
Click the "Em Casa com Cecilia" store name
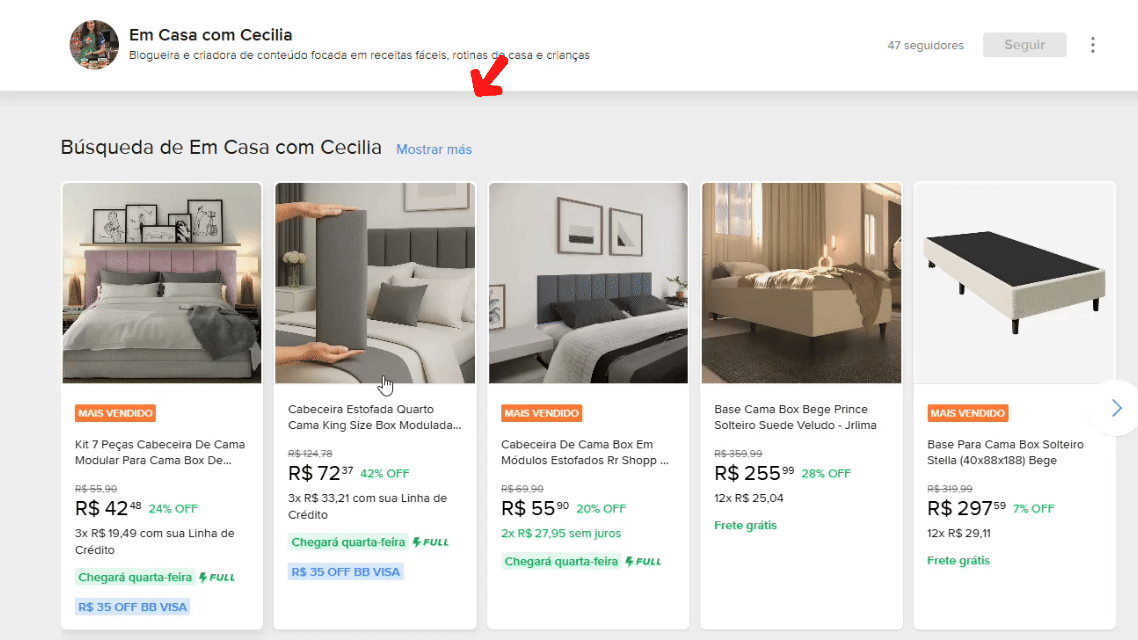click(x=210, y=34)
